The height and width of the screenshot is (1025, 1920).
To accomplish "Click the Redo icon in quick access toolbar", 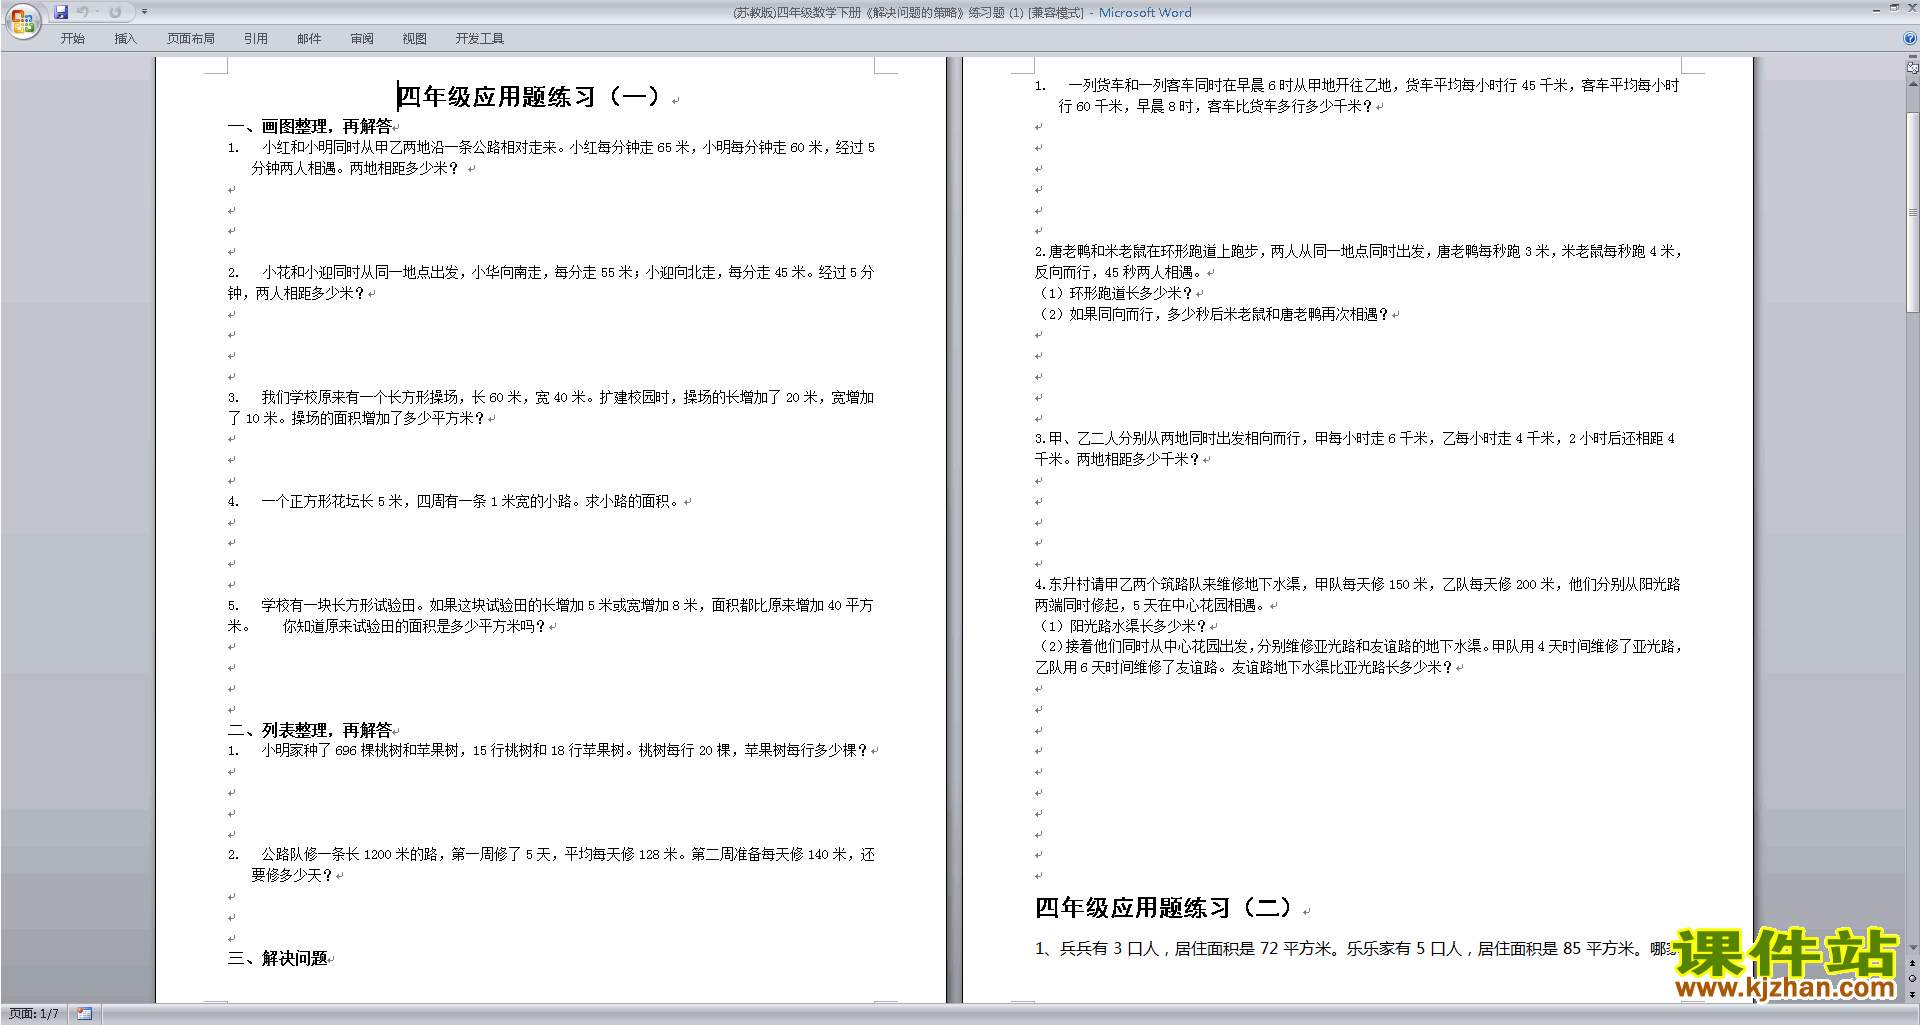I will point(115,12).
